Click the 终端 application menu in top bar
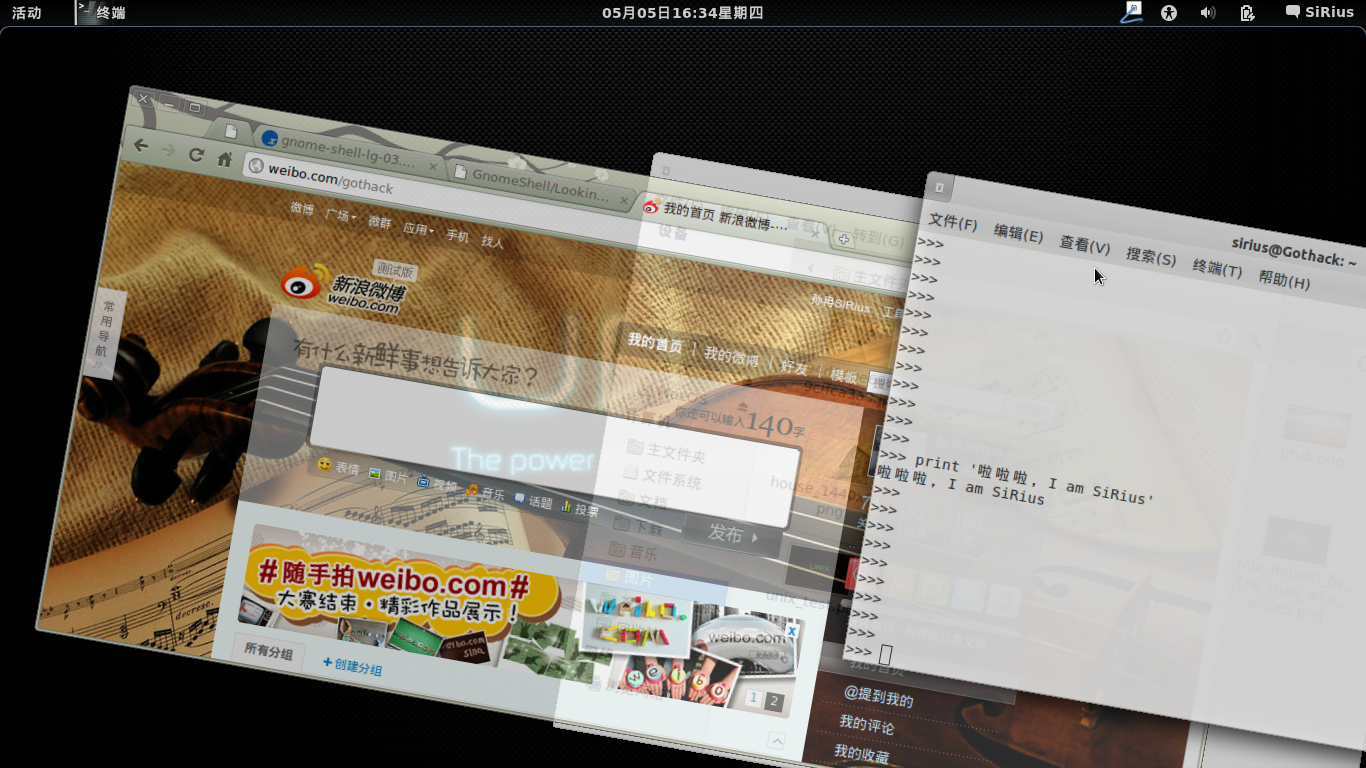 tap(102, 13)
